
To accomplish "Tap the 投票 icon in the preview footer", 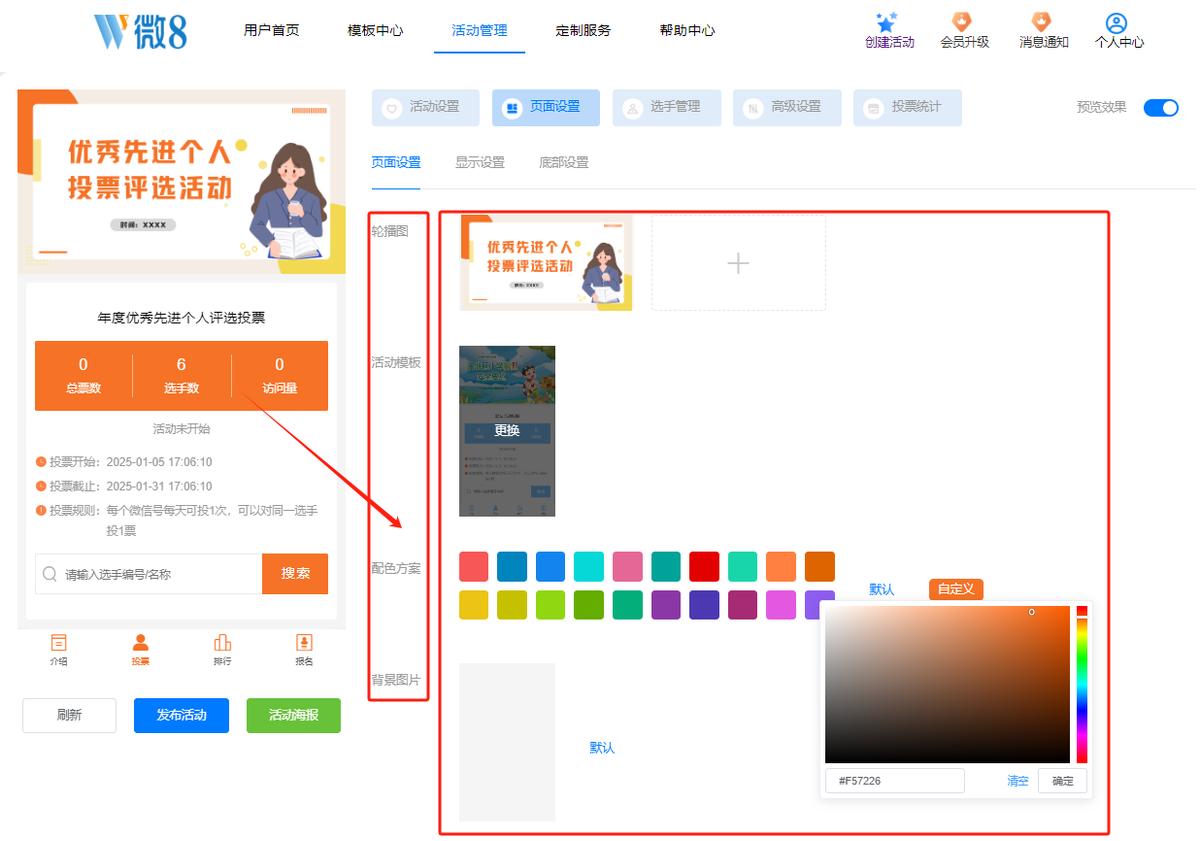I will tap(141, 642).
